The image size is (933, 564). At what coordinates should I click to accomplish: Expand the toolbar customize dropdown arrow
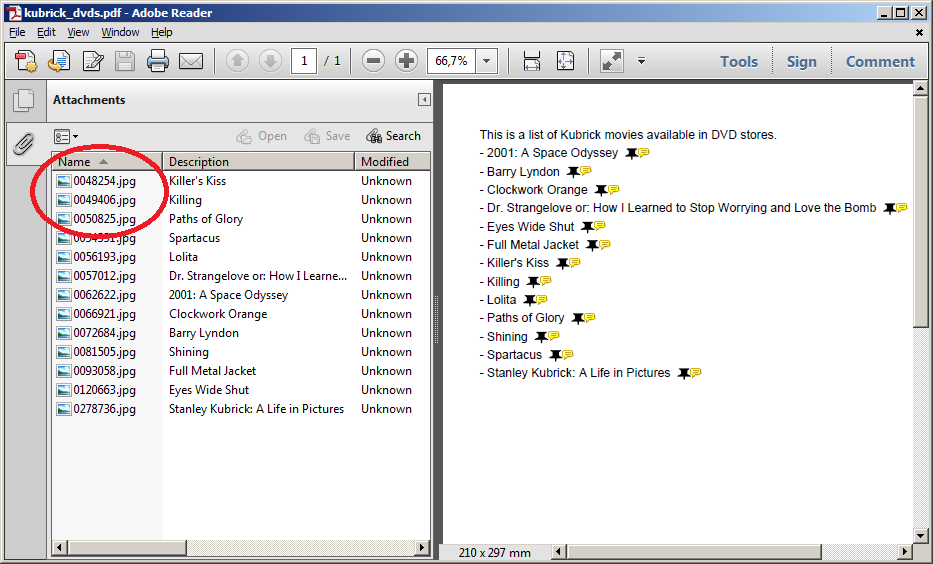pyautogui.click(x=641, y=61)
